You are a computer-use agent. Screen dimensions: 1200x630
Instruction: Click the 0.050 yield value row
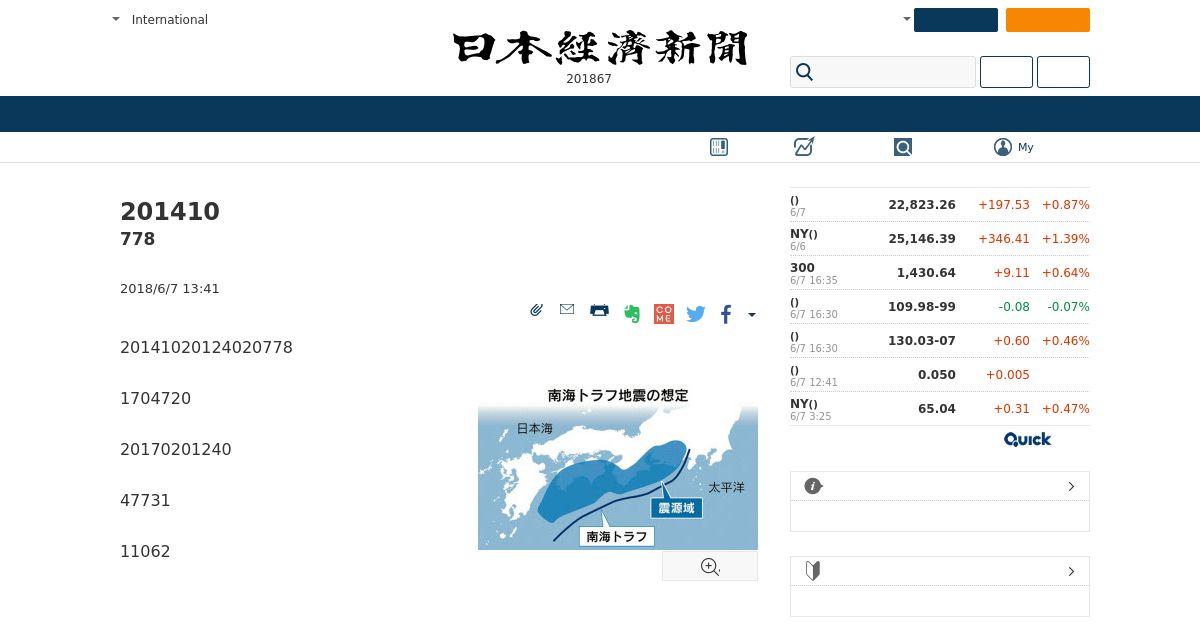pyautogui.click(x=940, y=375)
